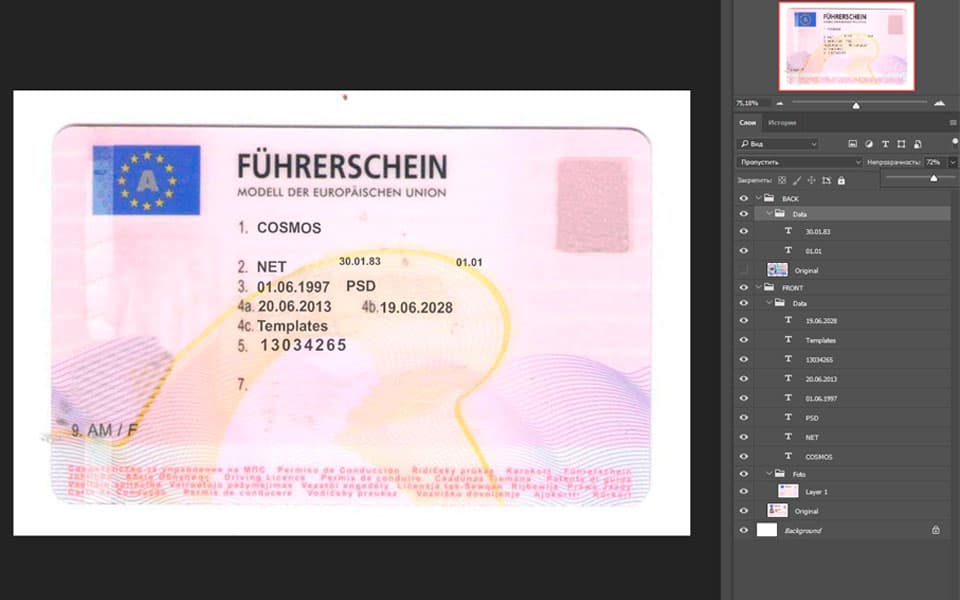
Task: Click the lock image pixels brush icon
Action: click(x=796, y=180)
